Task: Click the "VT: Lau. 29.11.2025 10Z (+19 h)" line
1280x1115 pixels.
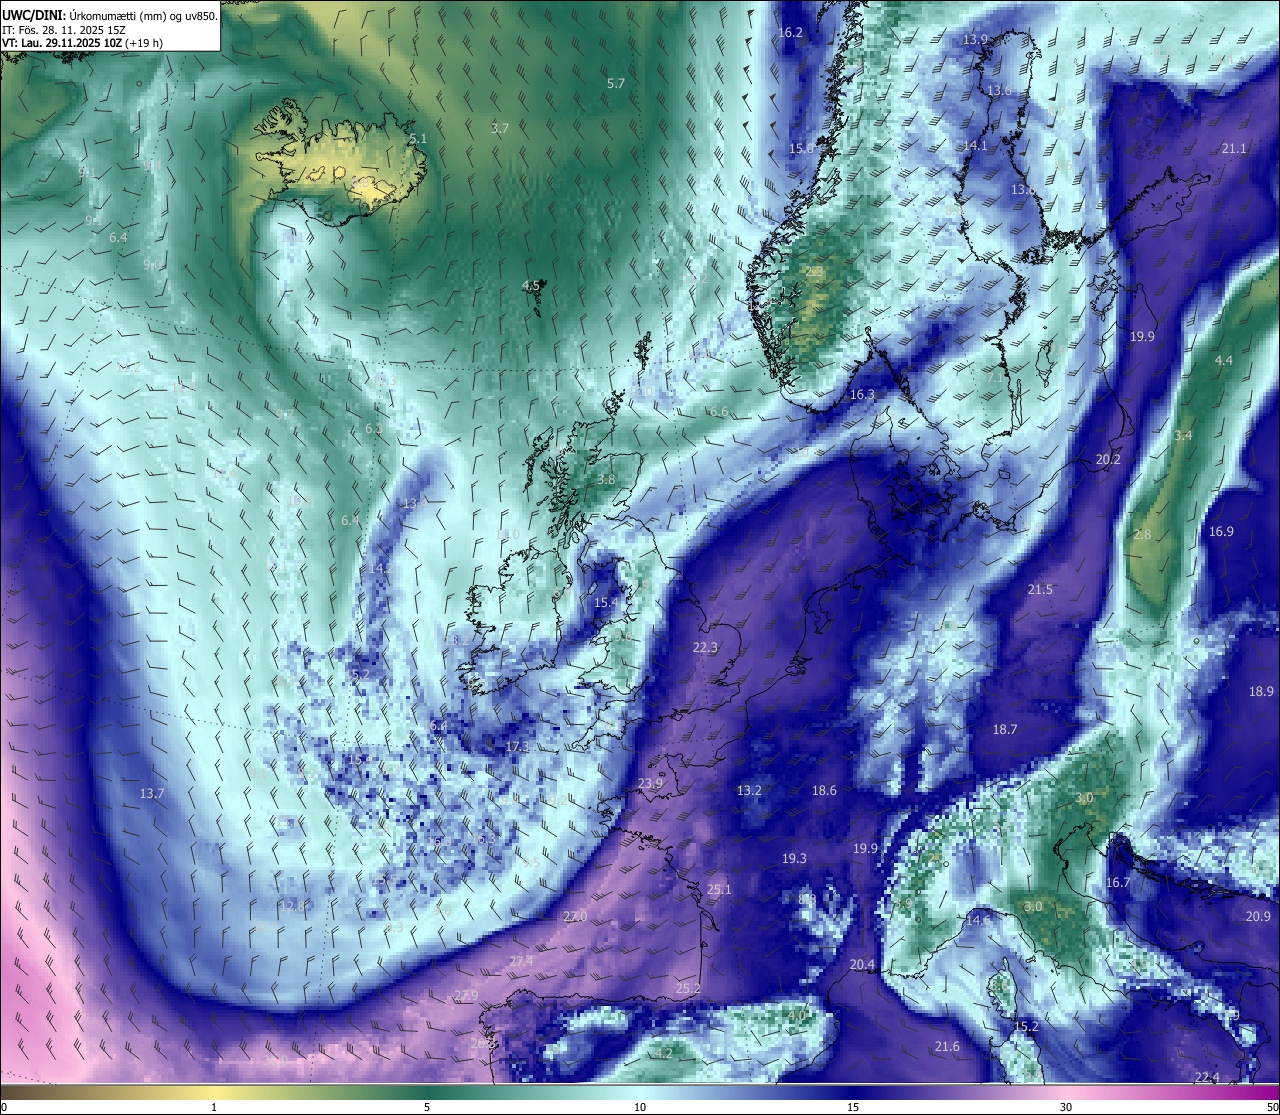Action: pos(83,43)
